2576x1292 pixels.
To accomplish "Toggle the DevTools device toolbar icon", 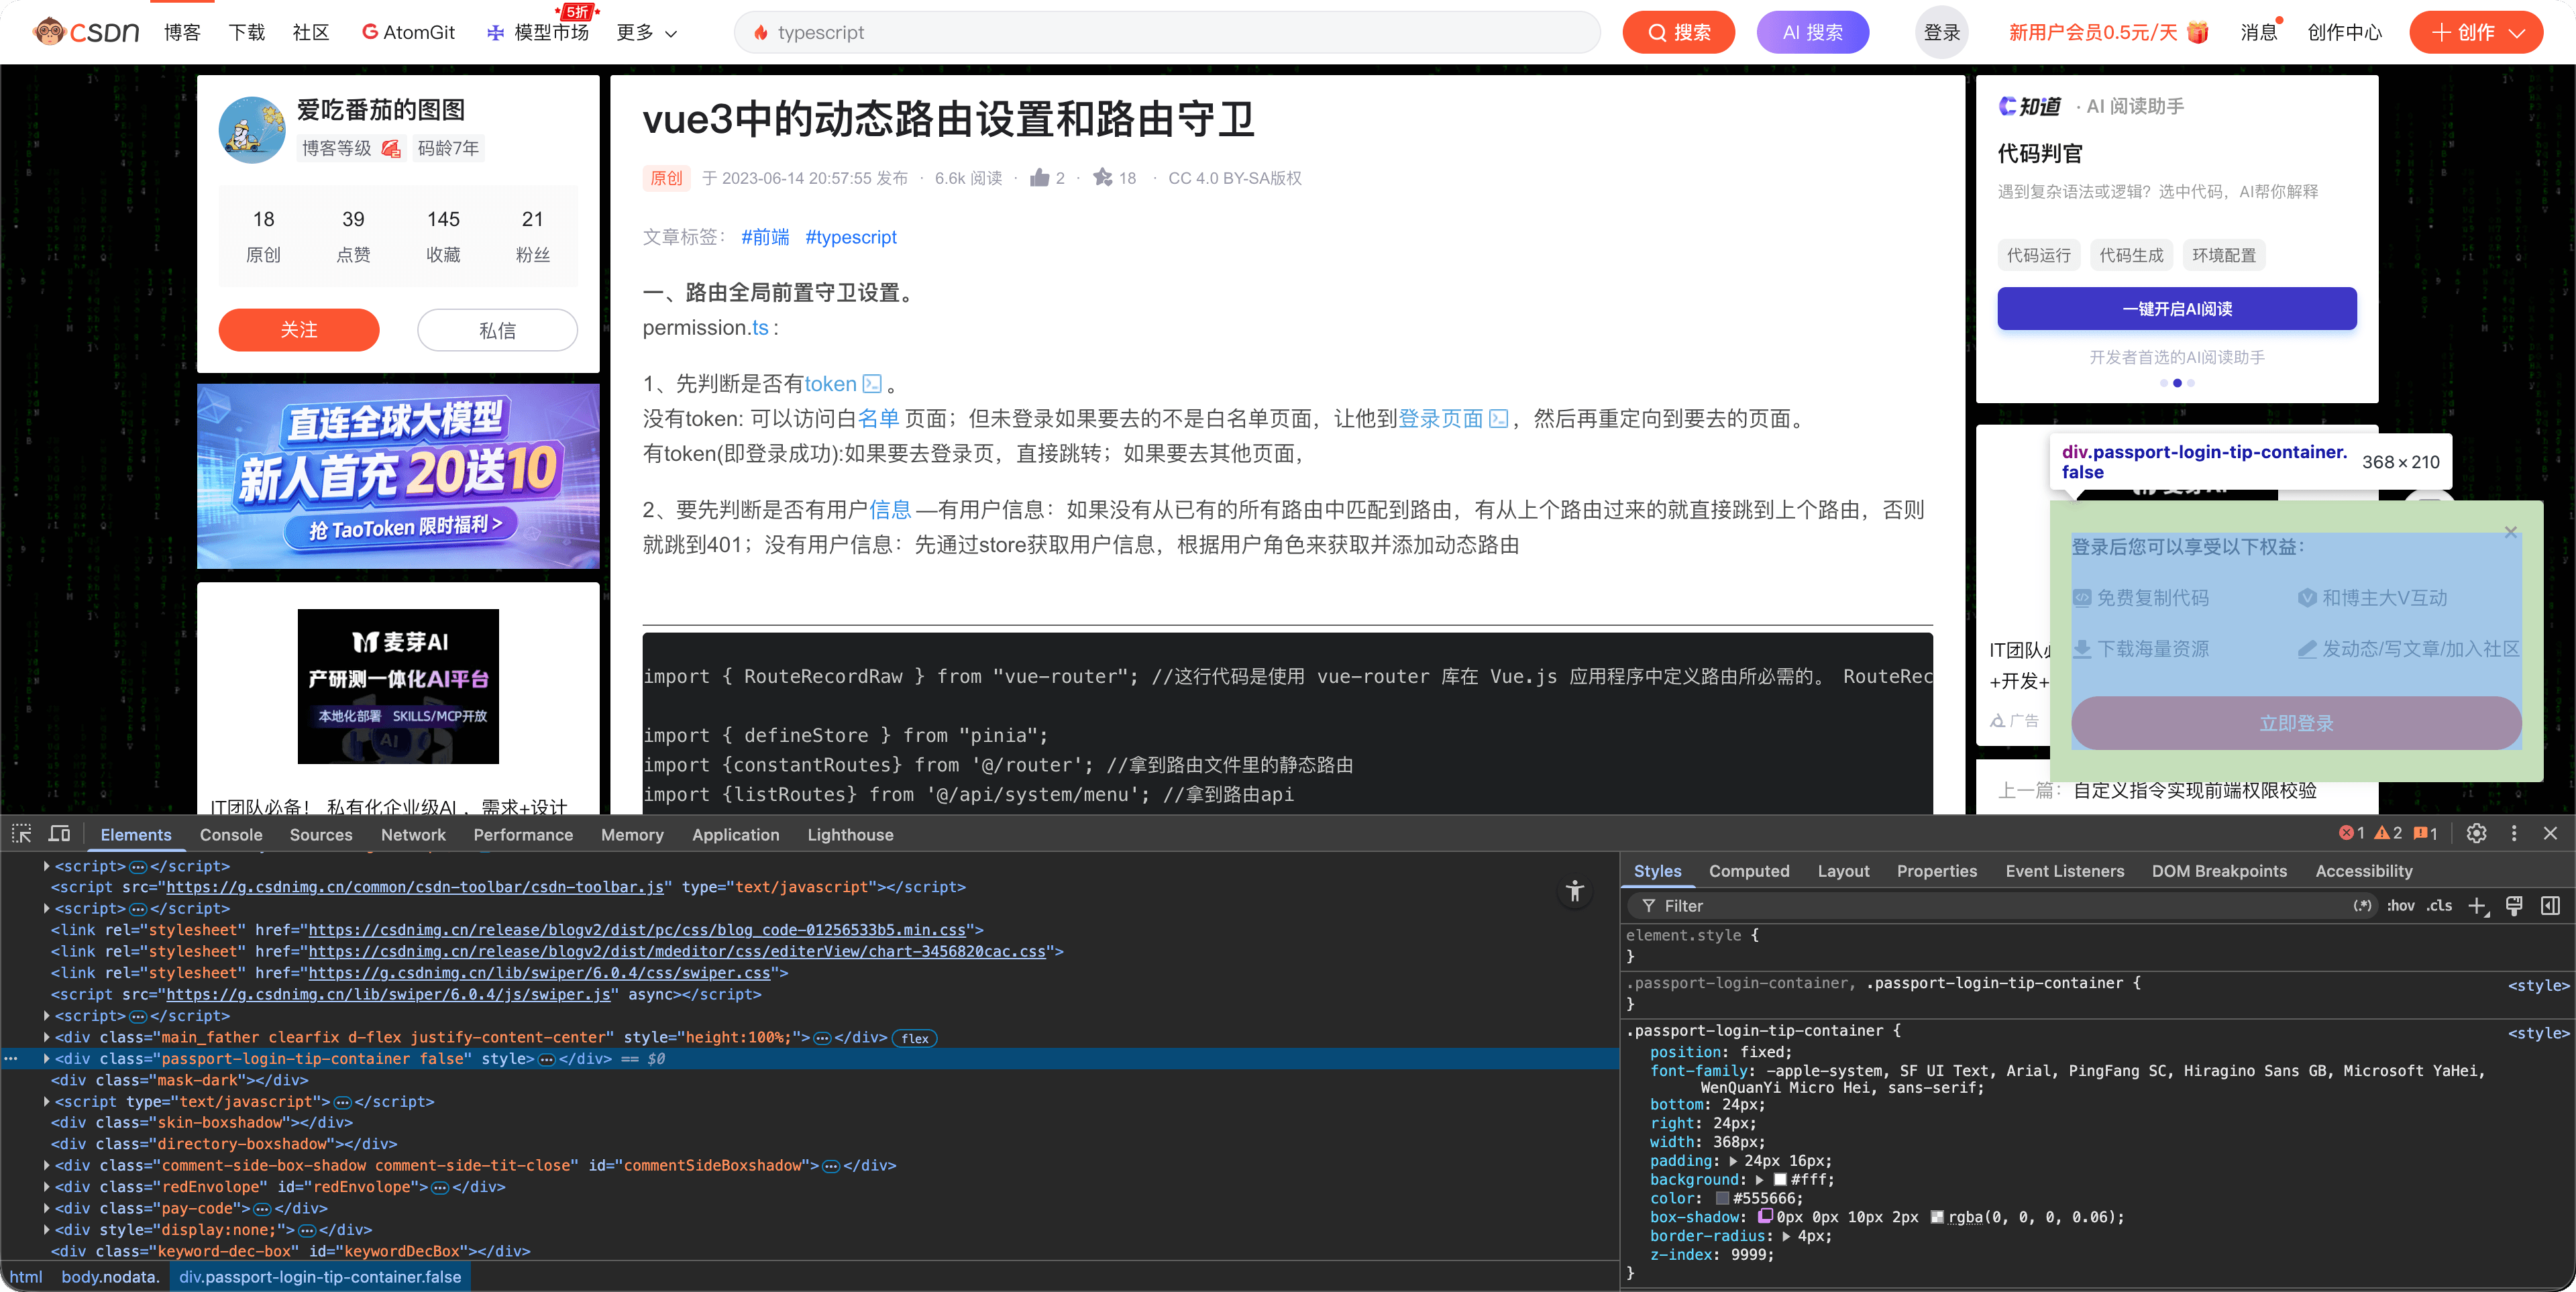I will click(60, 834).
